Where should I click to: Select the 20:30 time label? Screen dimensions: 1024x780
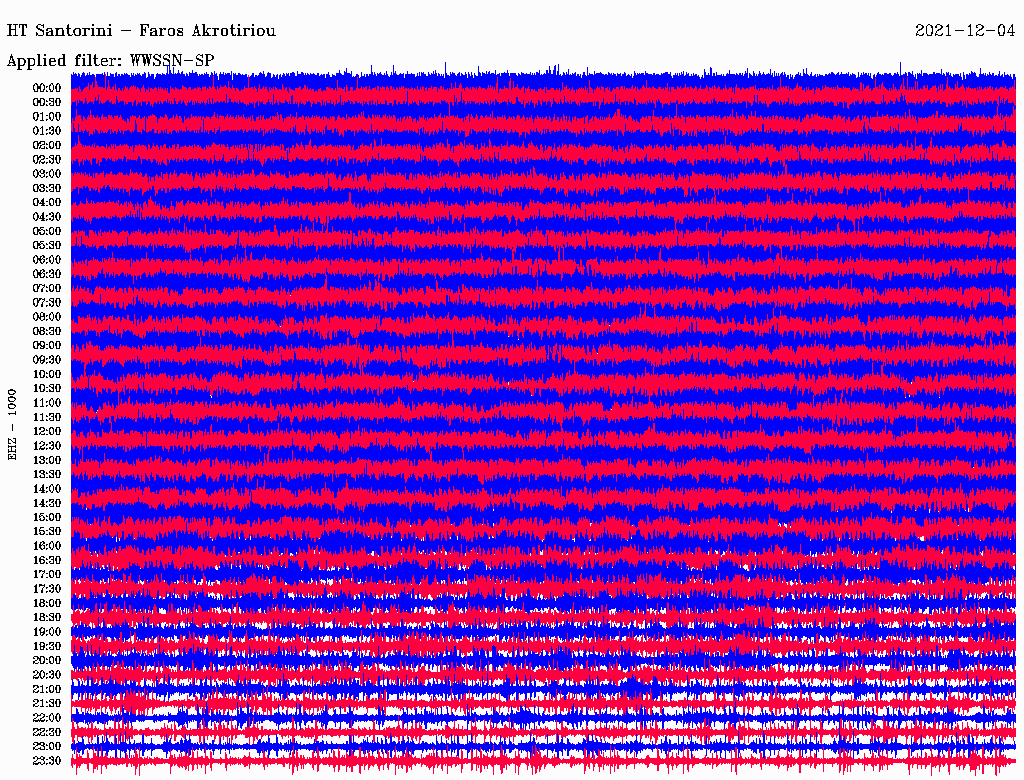tap(46, 675)
